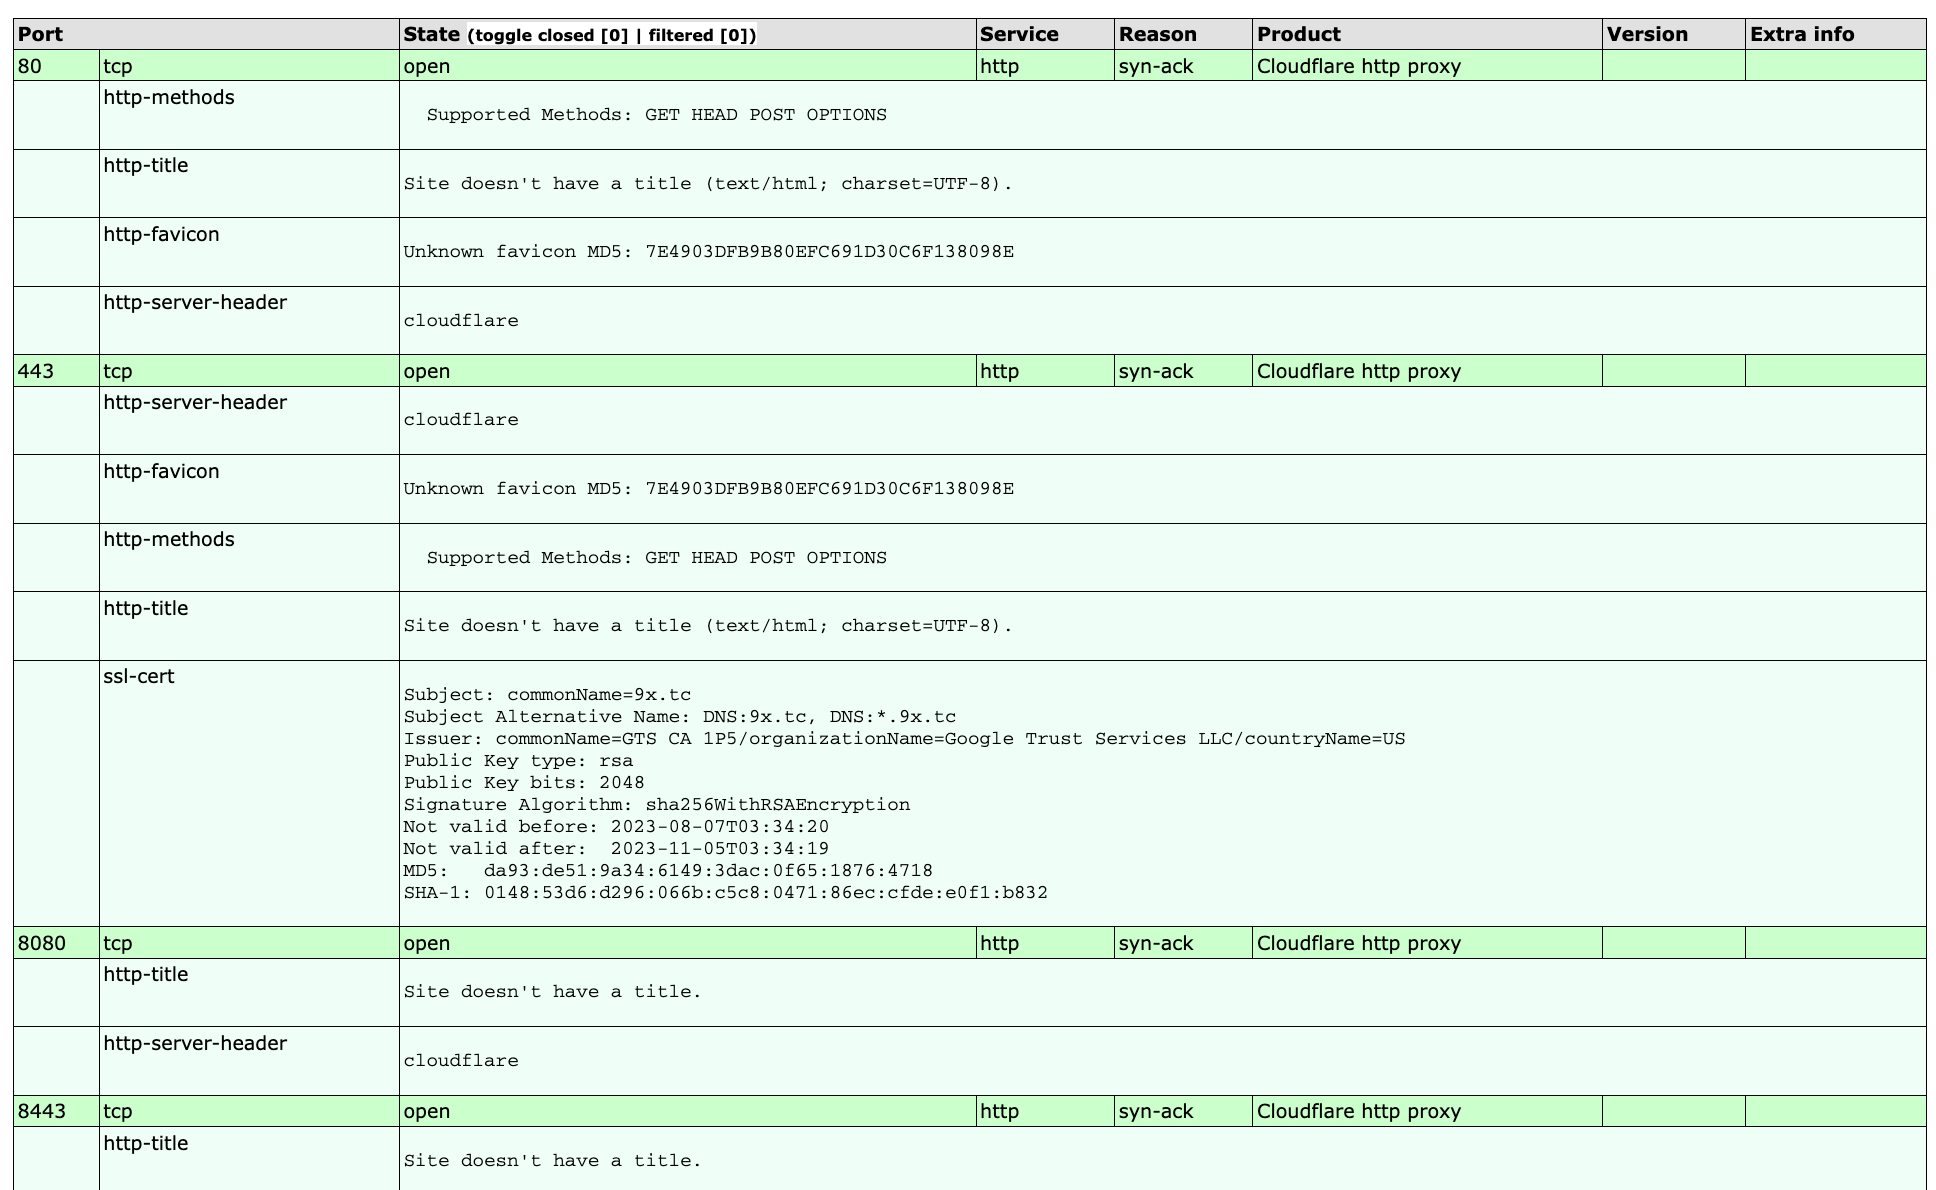The width and height of the screenshot is (1936, 1190).
Task: Click the Product column header
Action: (1298, 34)
